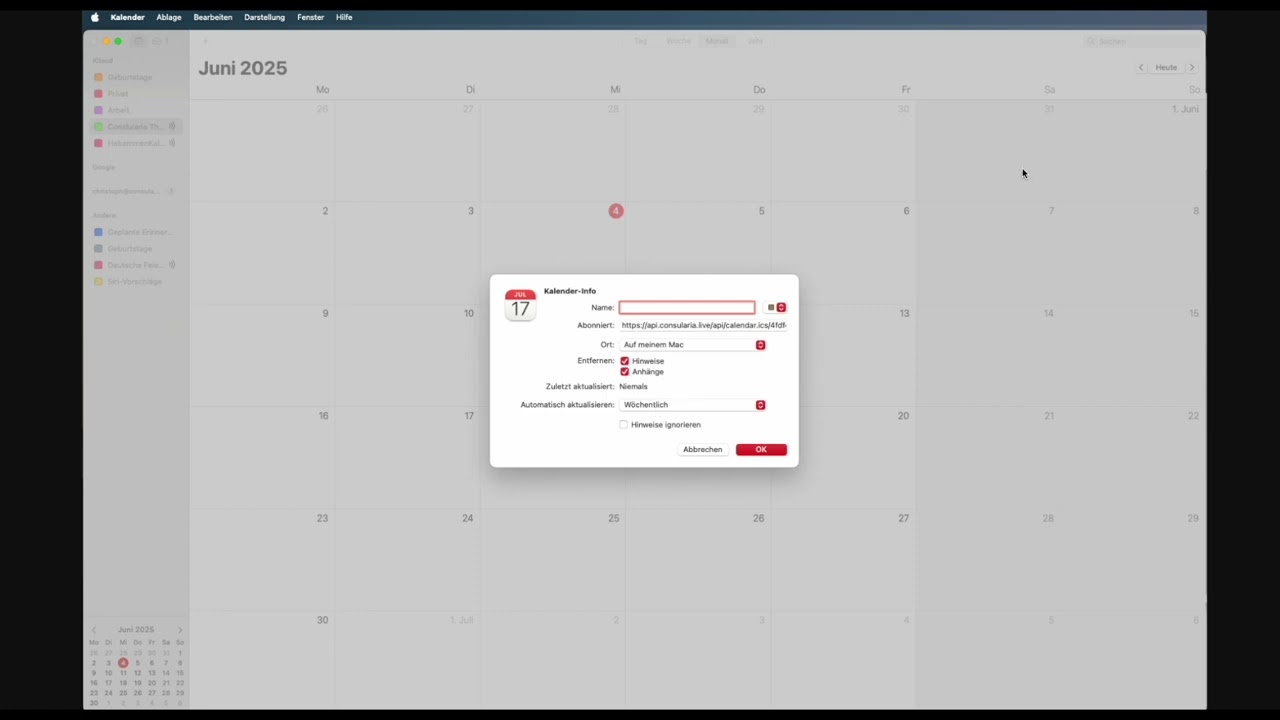
Task: Click the 'Niemals' last updated value
Action: pos(633,386)
